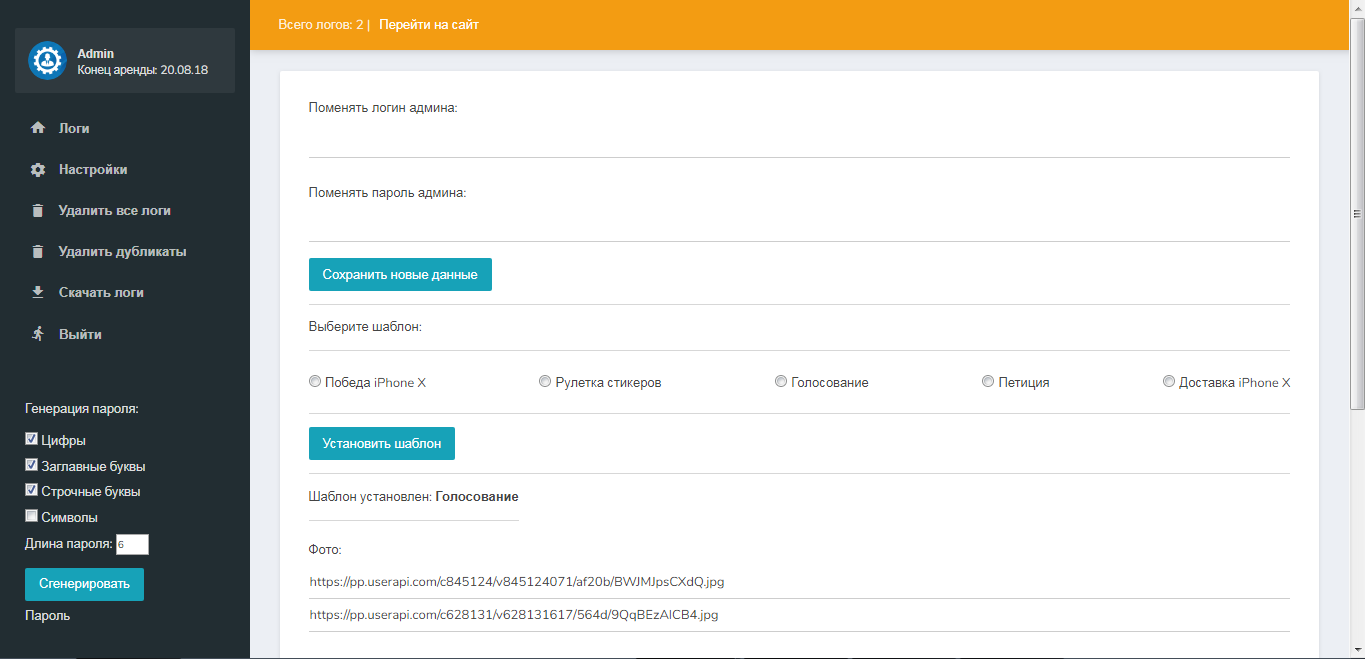Uncheck the Цифры checkbox
The height and width of the screenshot is (659, 1365).
pos(32,439)
